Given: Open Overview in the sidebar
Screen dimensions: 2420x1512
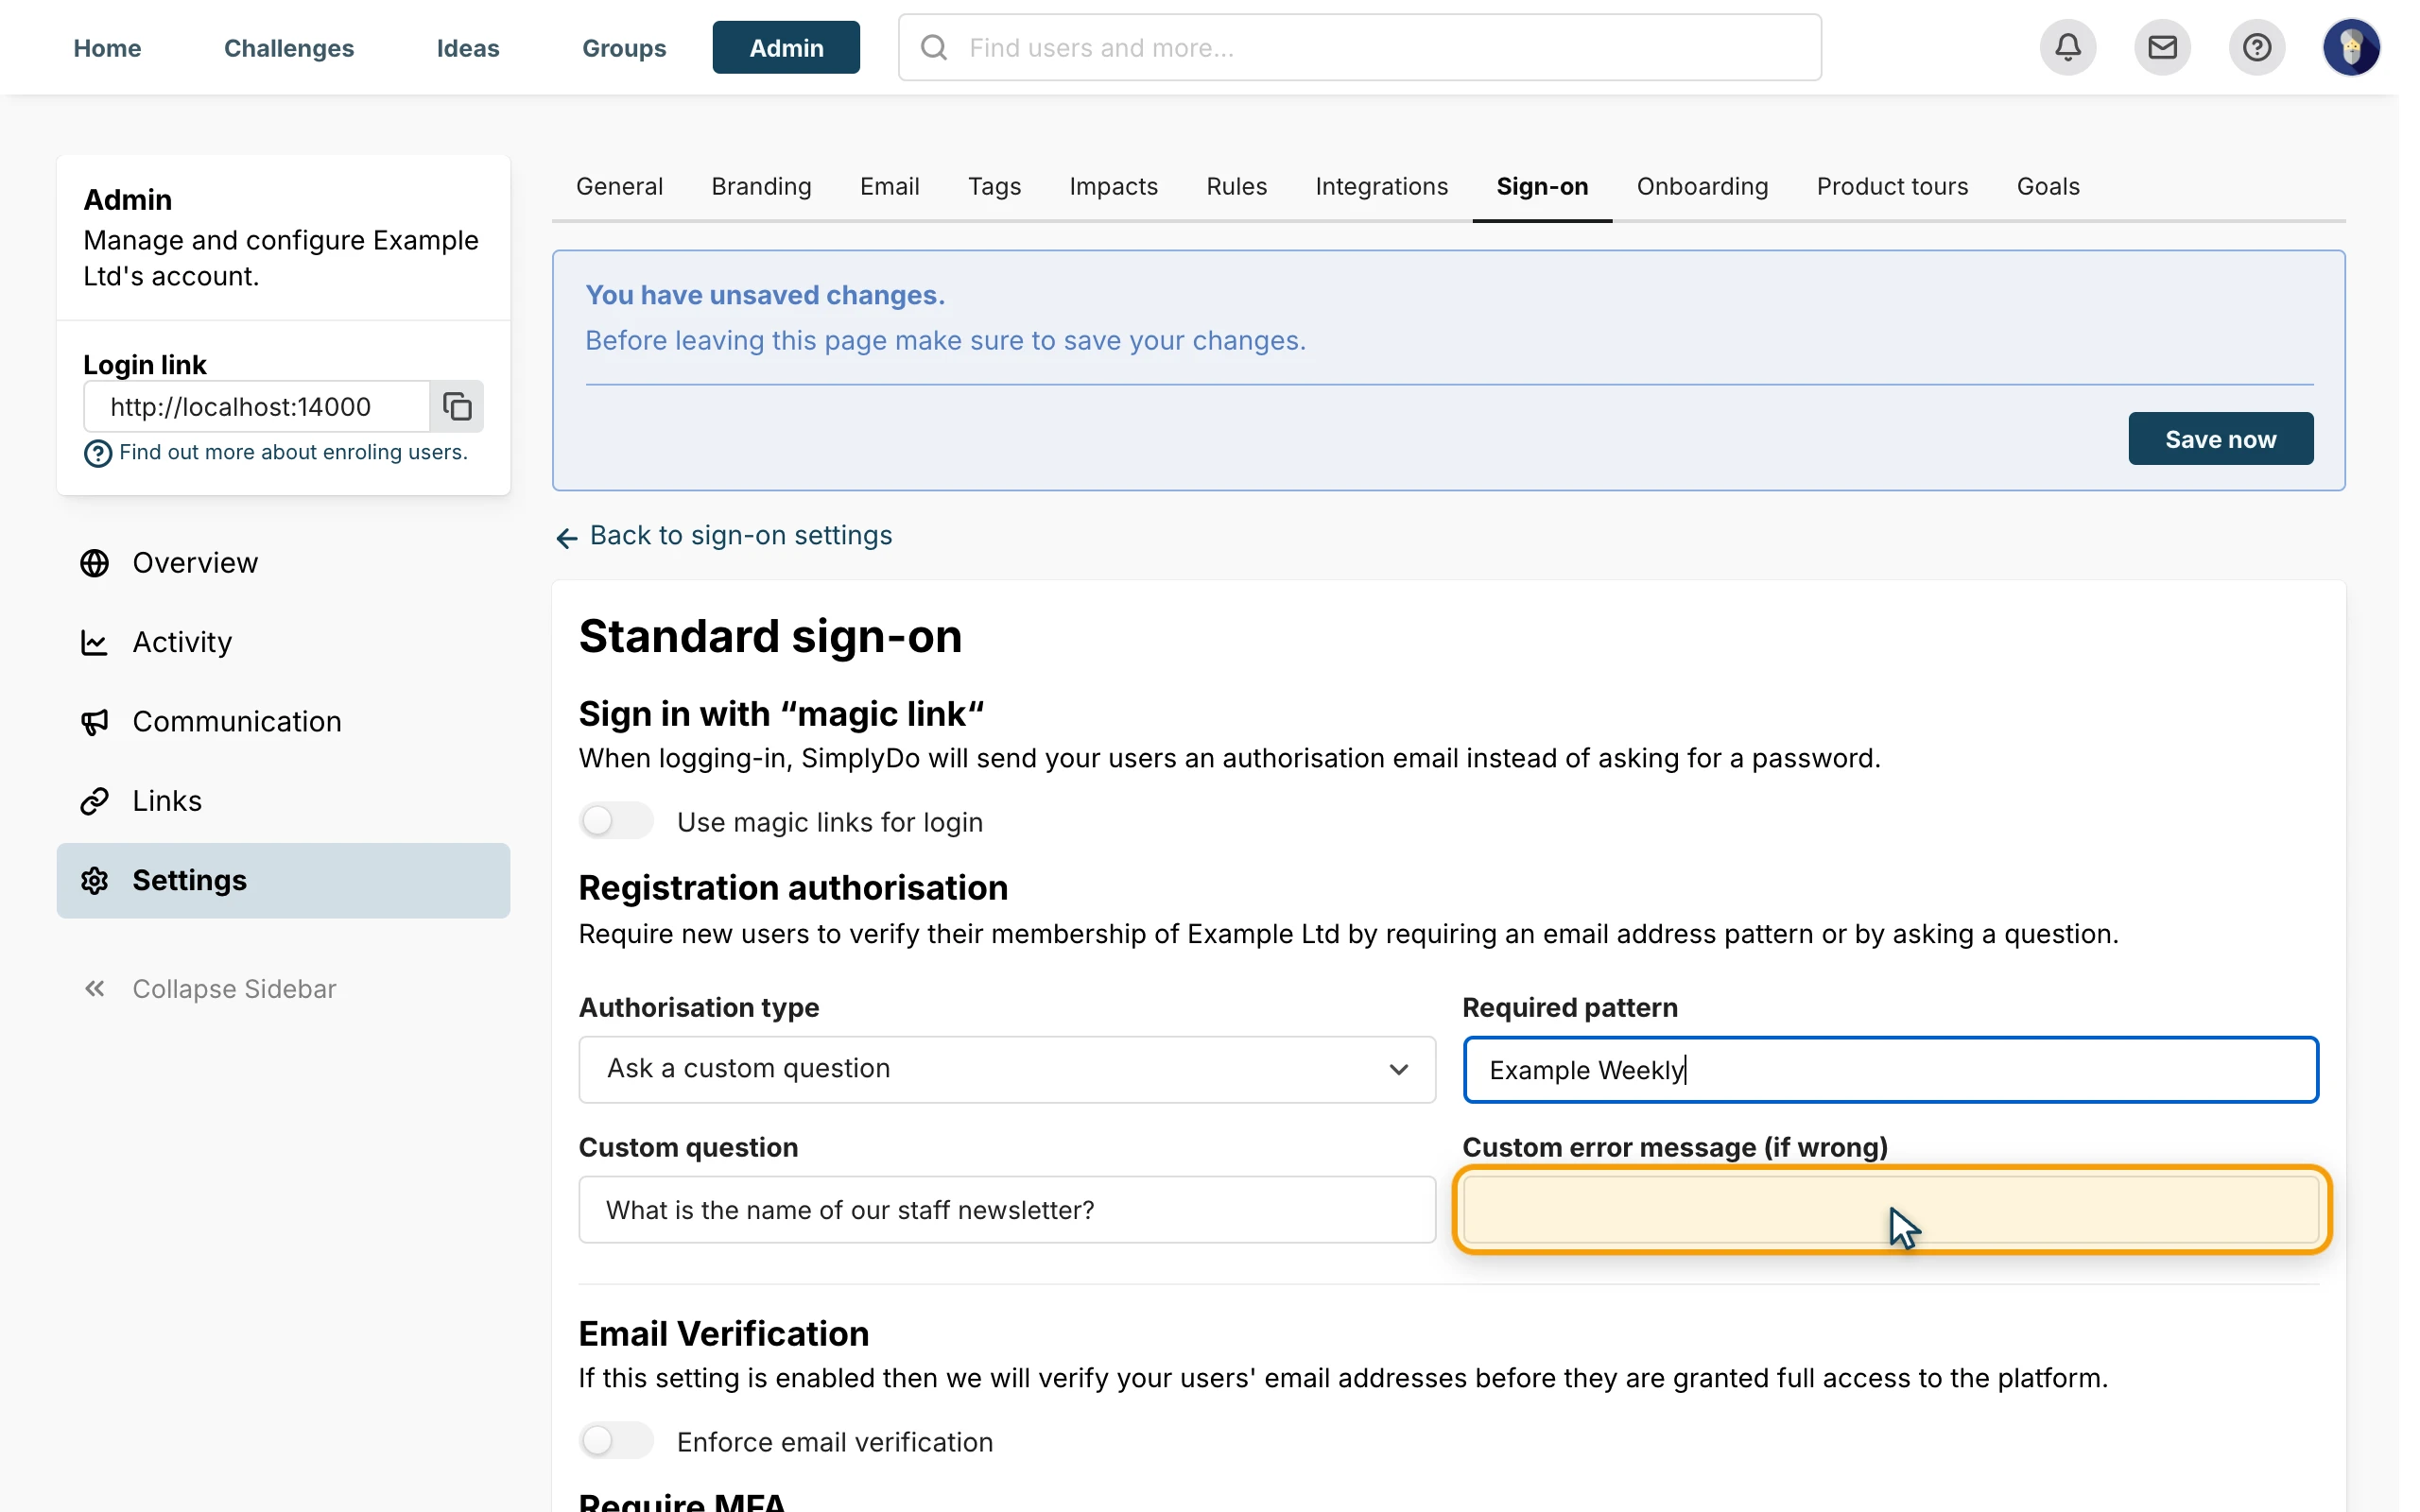Looking at the screenshot, I should (283, 563).
